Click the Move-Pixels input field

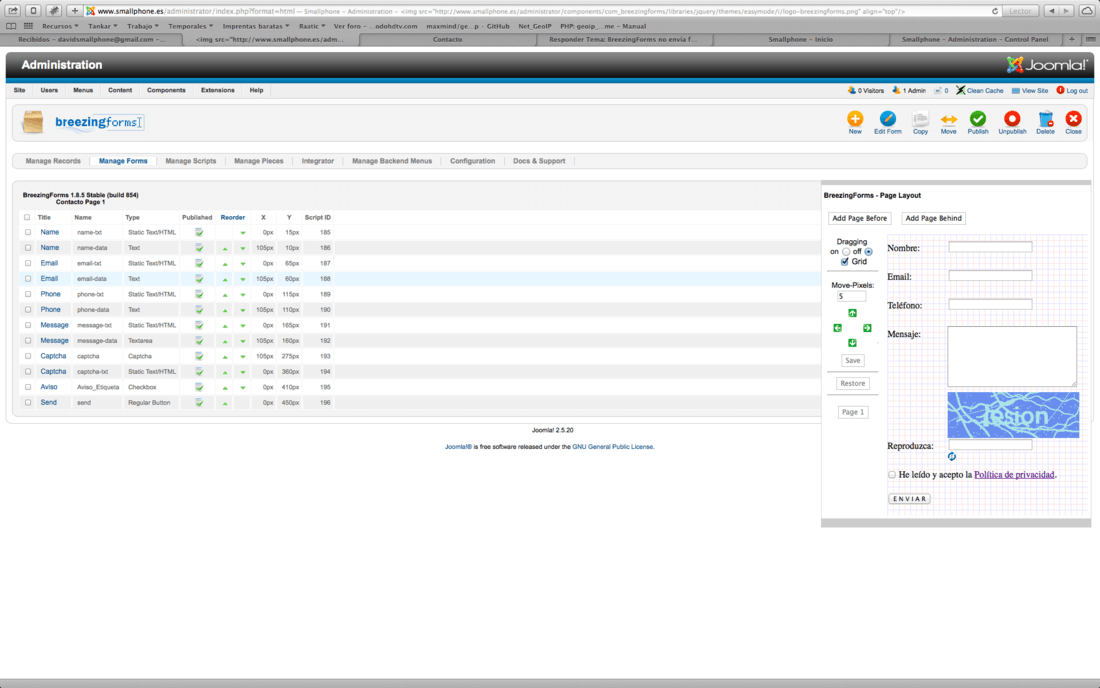coord(851,297)
